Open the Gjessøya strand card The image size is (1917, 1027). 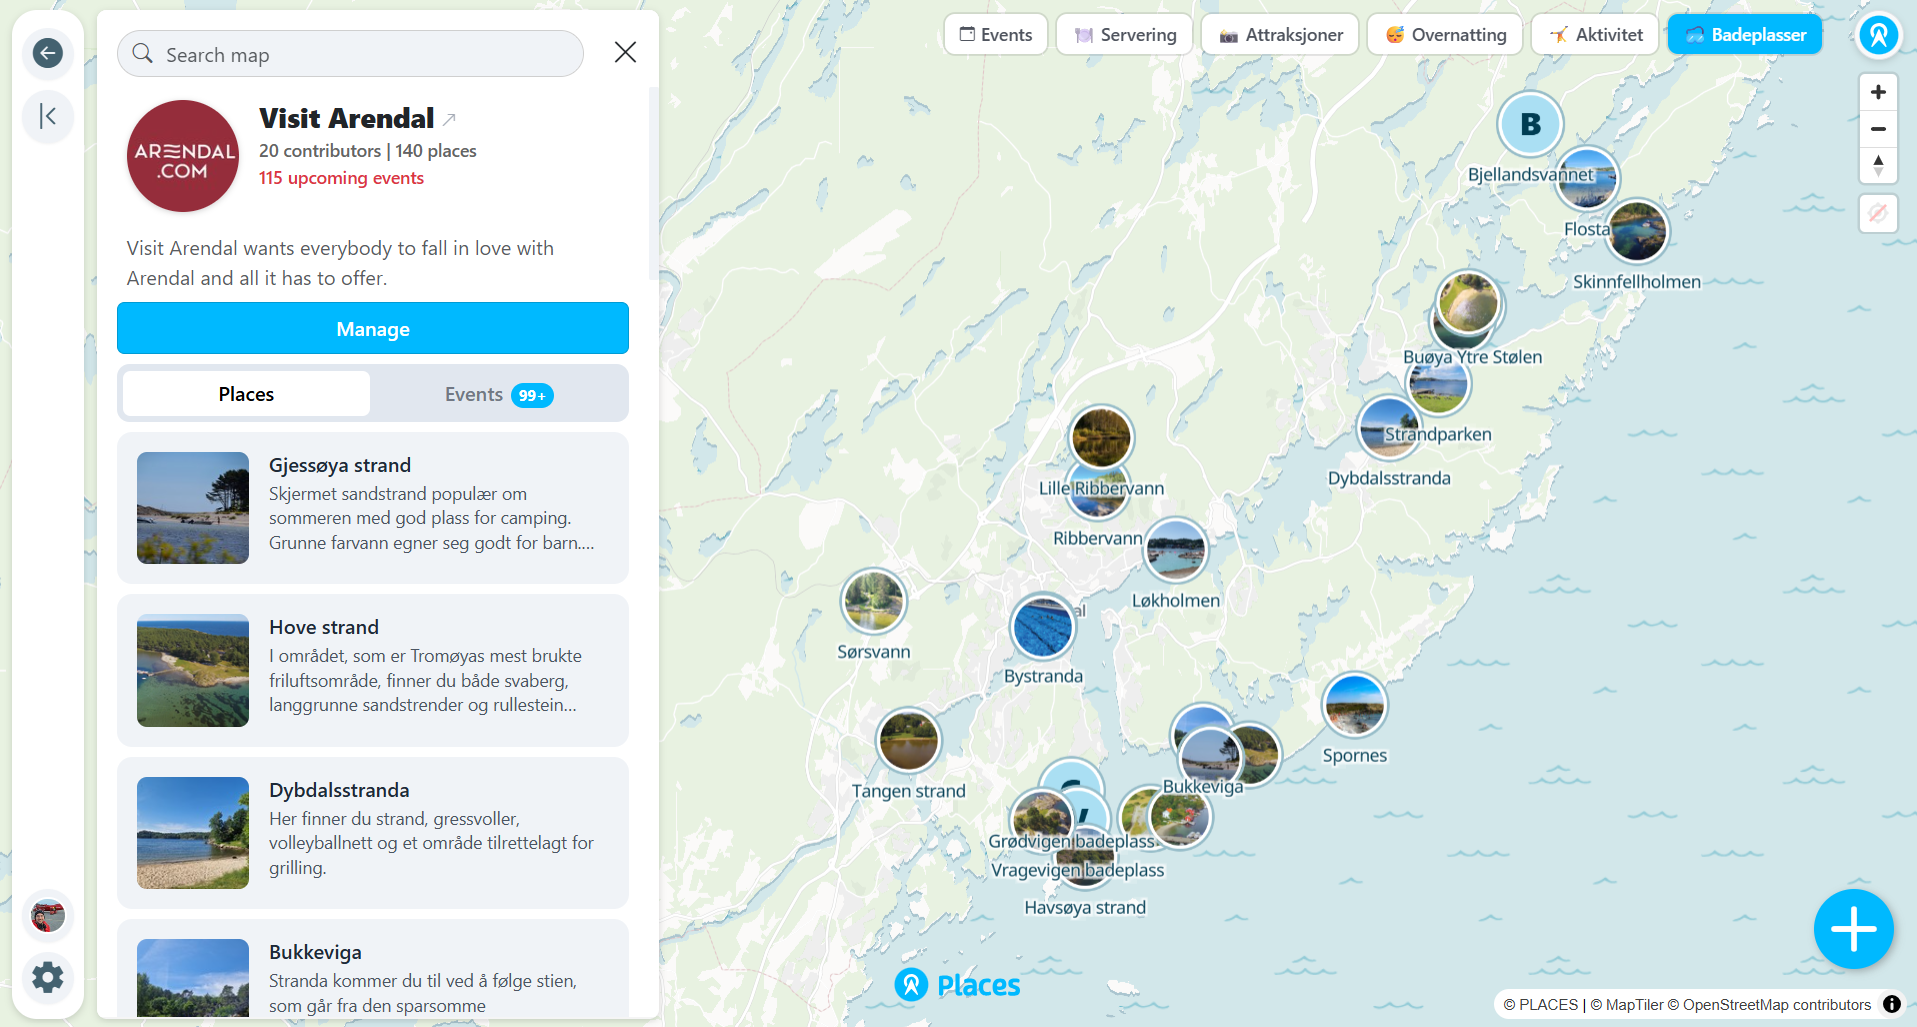point(373,508)
